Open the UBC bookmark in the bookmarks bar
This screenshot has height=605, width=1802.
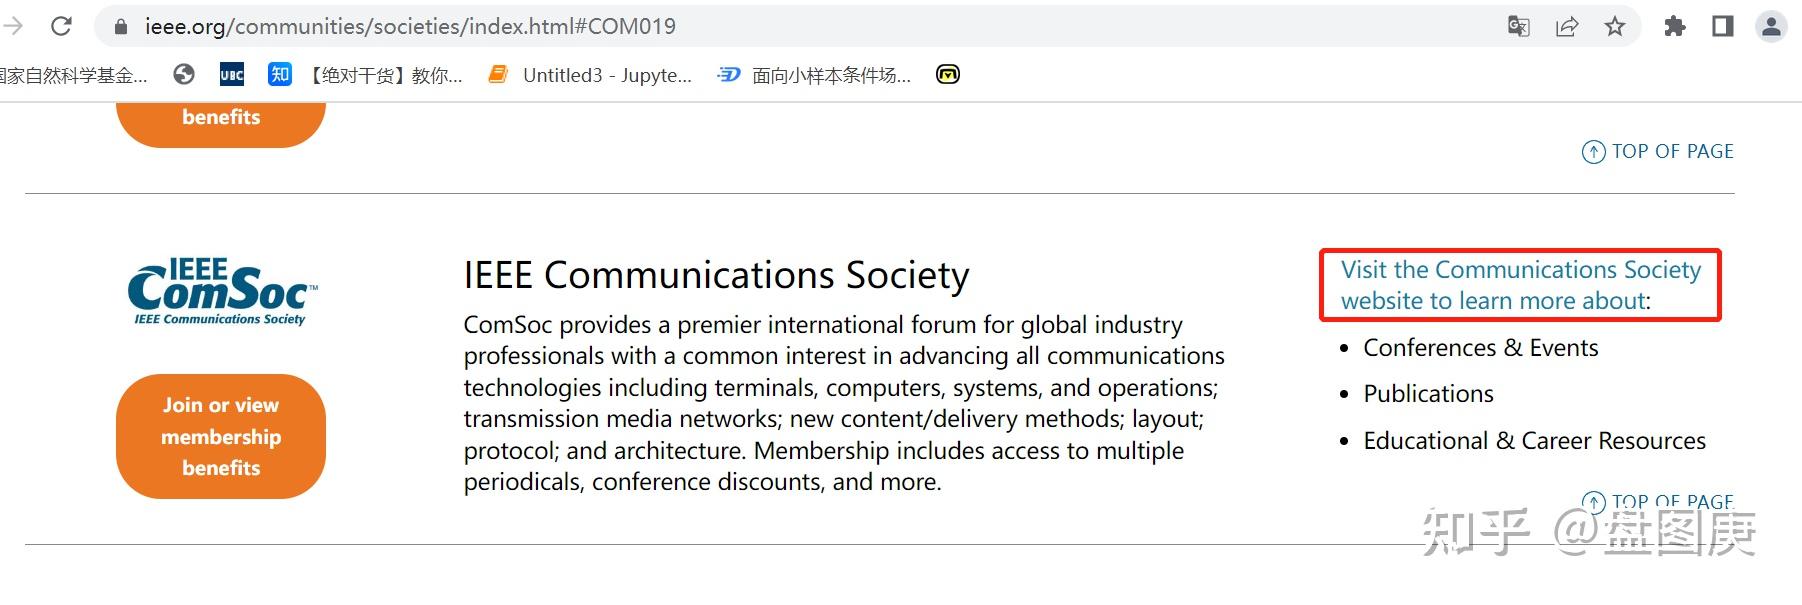[231, 74]
